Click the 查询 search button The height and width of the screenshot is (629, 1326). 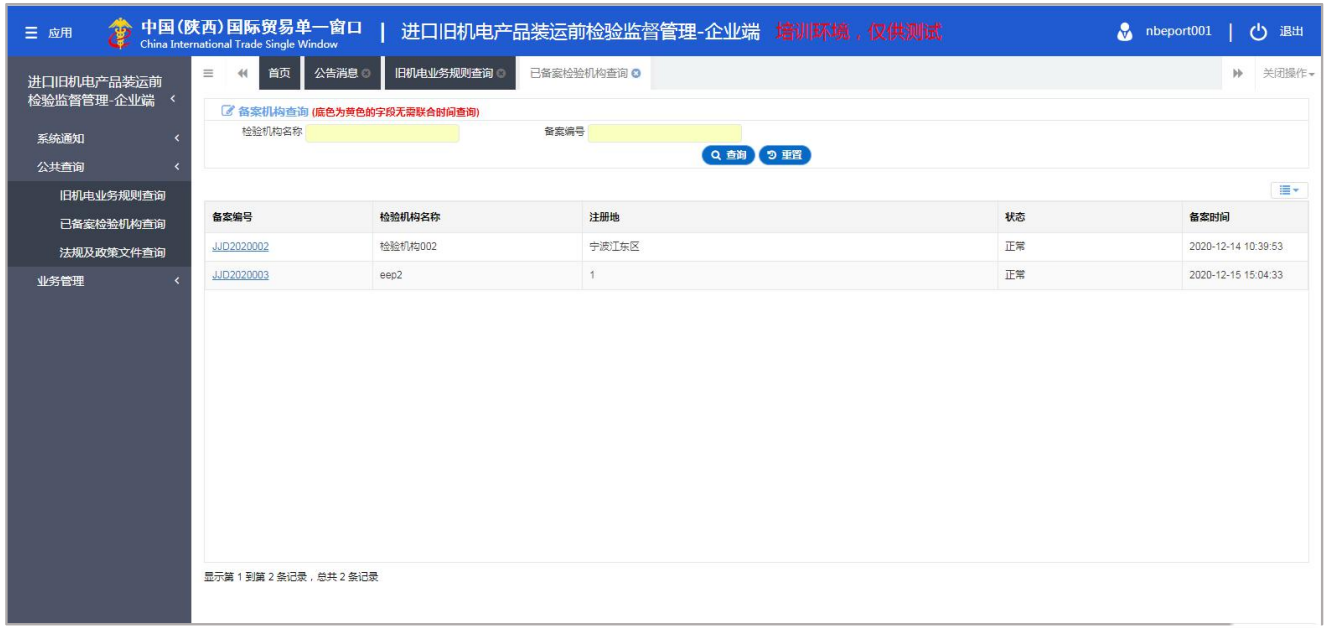728,155
